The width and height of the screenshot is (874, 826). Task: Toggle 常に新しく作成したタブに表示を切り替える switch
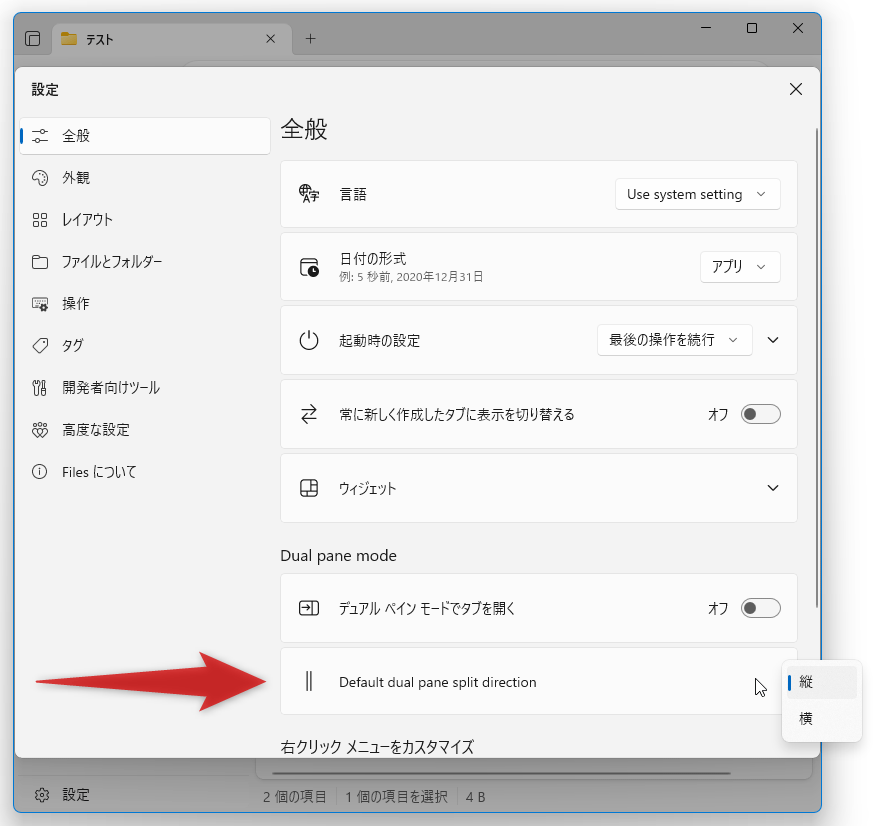tap(760, 414)
